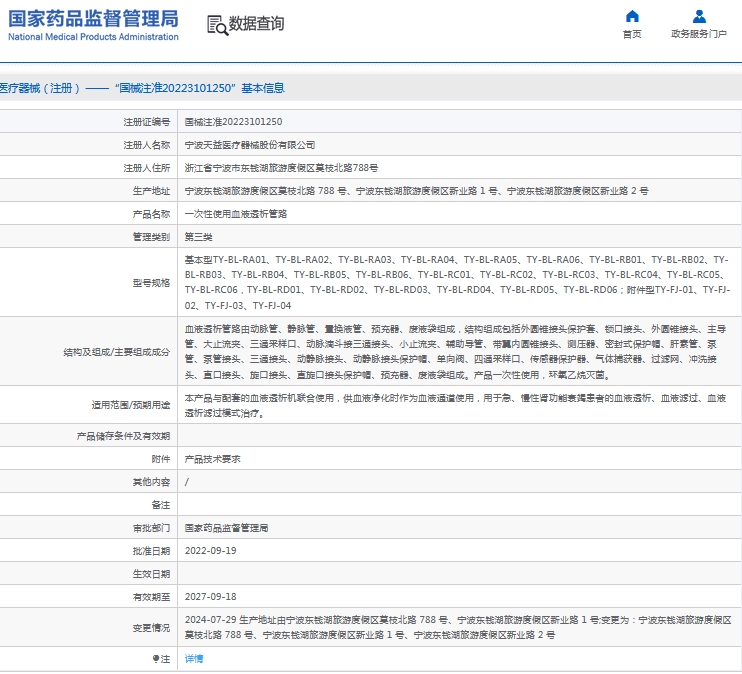Click the 产品名称 row label
Image resolution: width=742 pixels, height=674 pixels.
[151, 214]
